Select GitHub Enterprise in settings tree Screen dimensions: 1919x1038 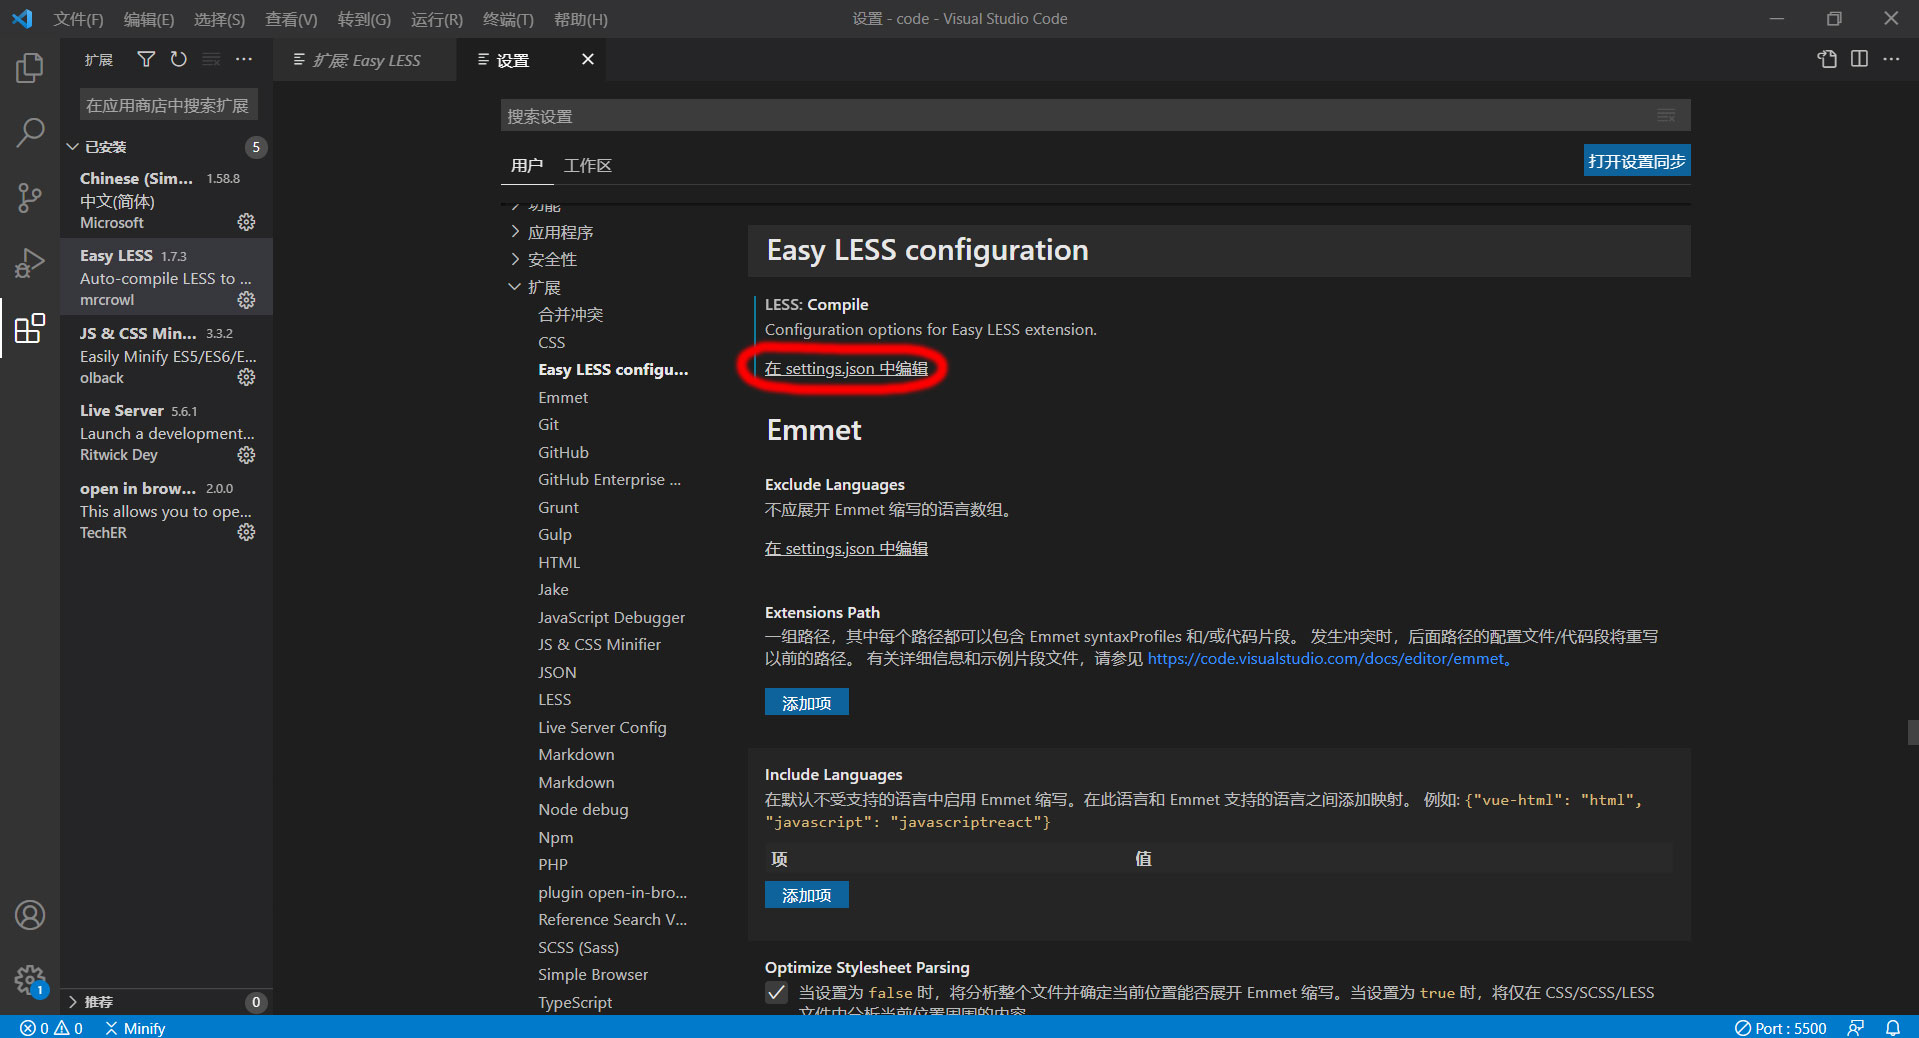(x=609, y=480)
